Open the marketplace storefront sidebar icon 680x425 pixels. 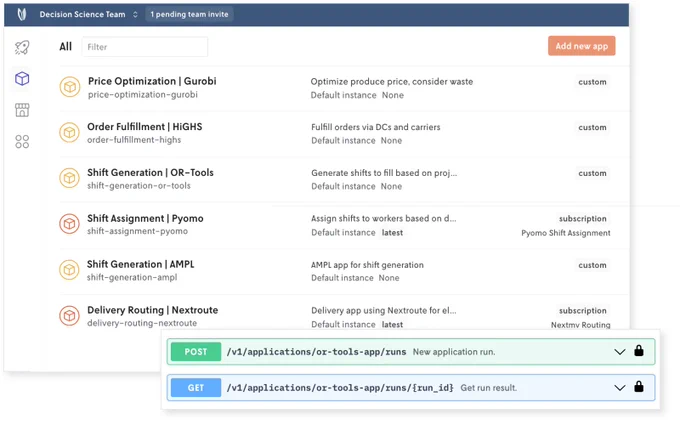22,110
